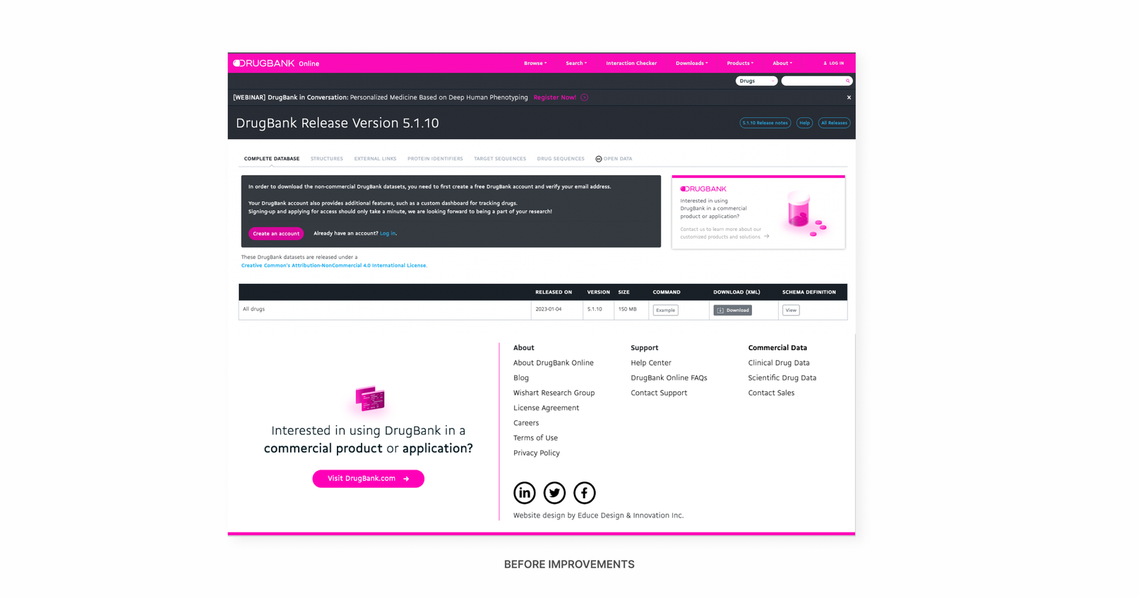Switch to the Protein Identifiers tab
Viewport: 1139px width, 598px height.
[x=435, y=158]
